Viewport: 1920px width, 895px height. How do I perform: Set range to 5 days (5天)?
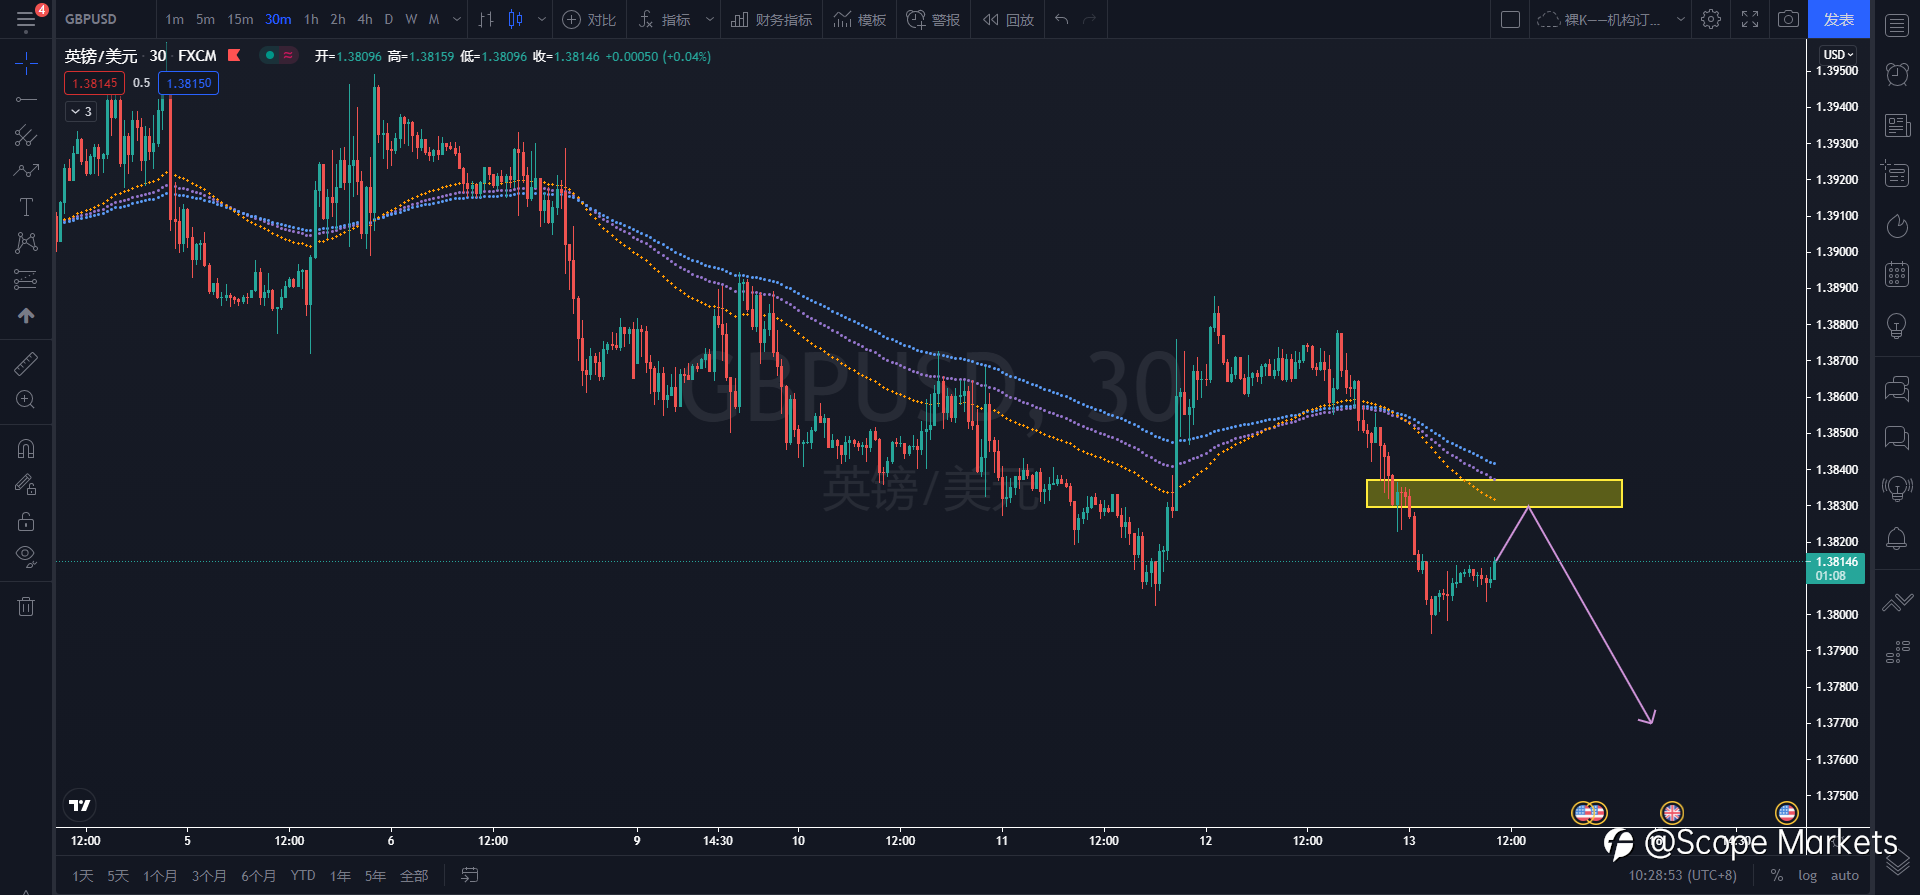pyautogui.click(x=118, y=876)
